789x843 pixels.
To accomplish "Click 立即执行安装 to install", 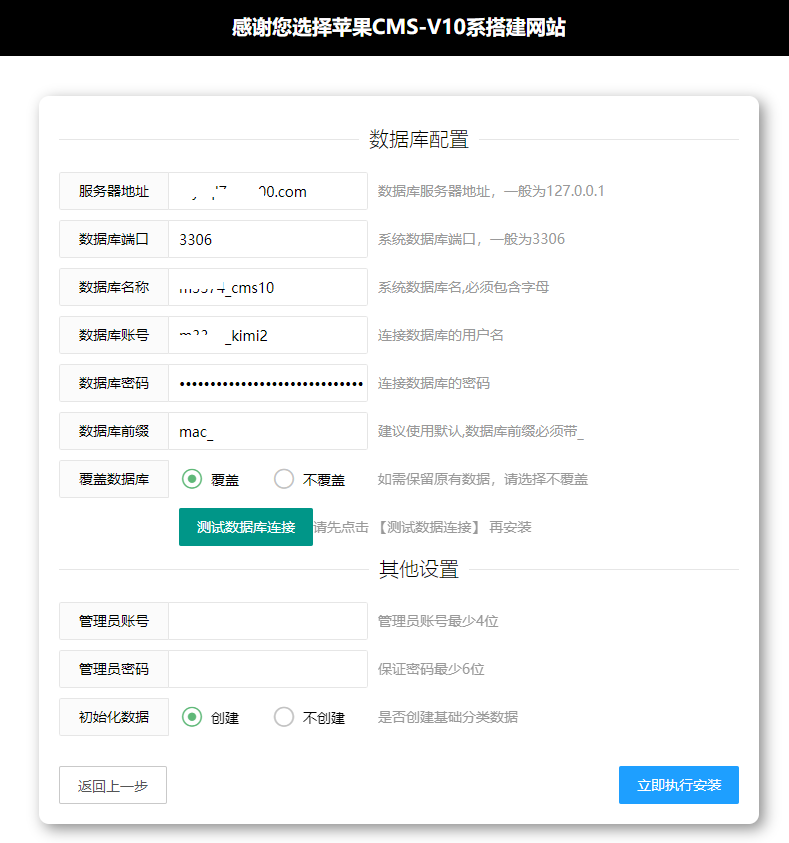I will (679, 785).
